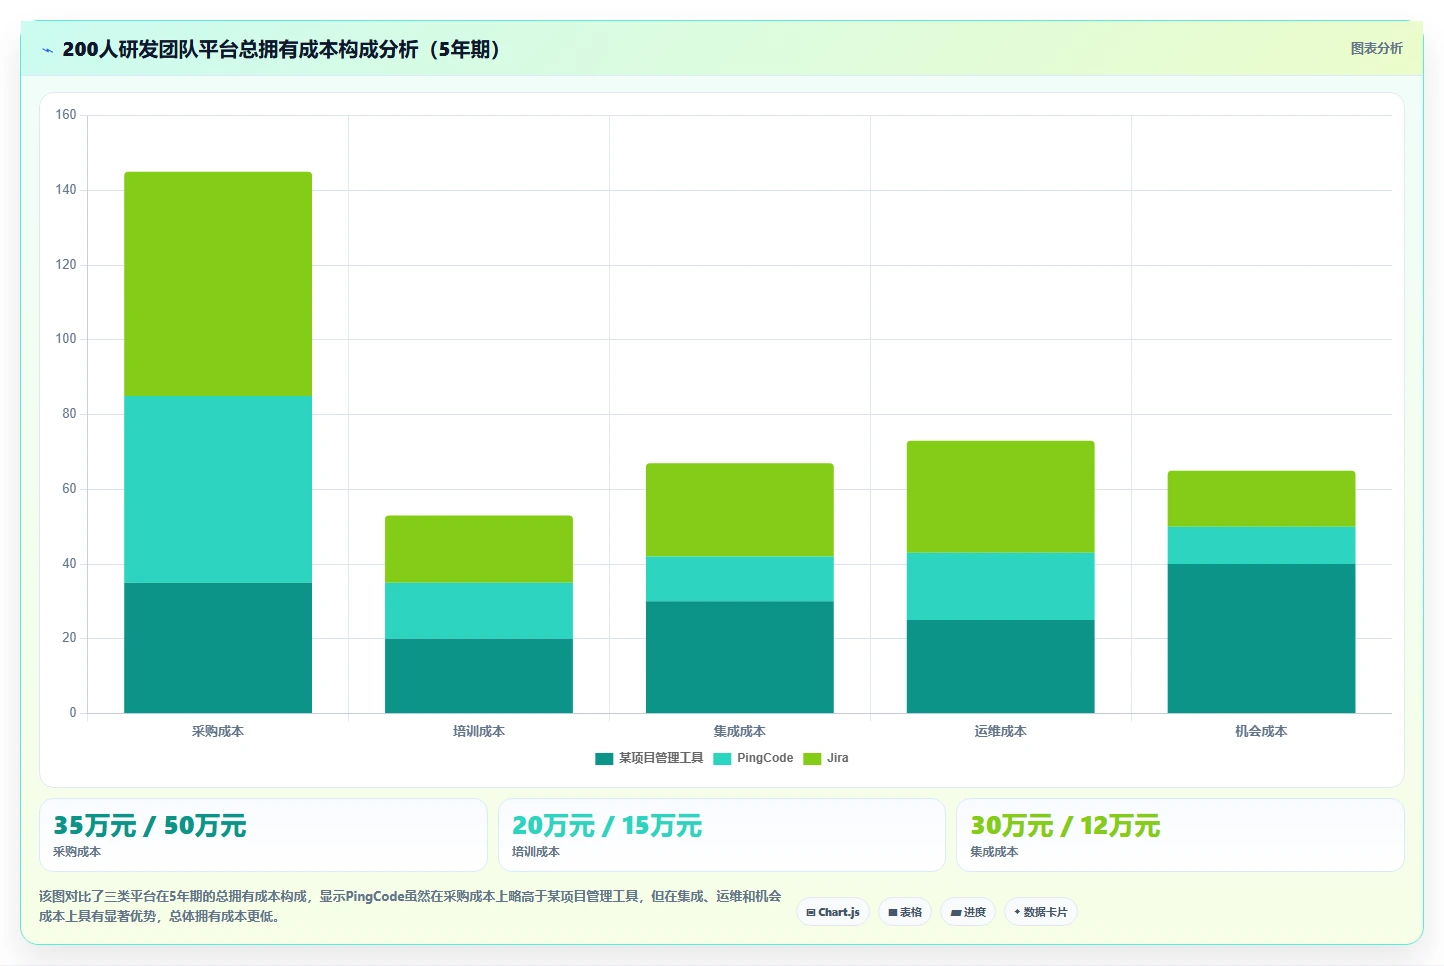
Task: Click the 运维成本 x-axis label
Action: pyautogui.click(x=1001, y=731)
